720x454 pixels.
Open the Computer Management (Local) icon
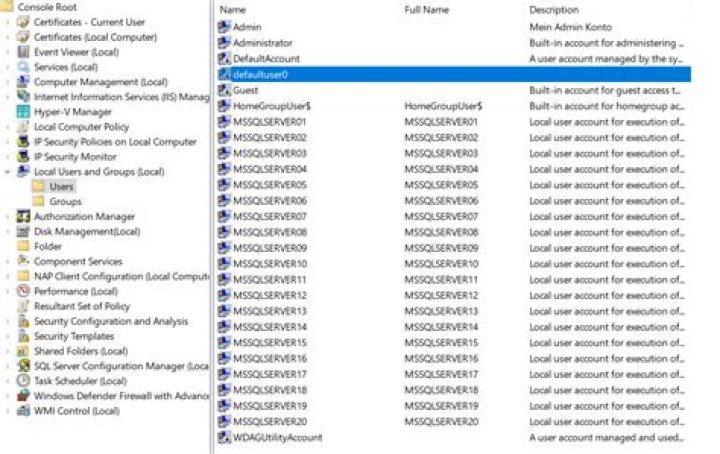[x=23, y=82]
